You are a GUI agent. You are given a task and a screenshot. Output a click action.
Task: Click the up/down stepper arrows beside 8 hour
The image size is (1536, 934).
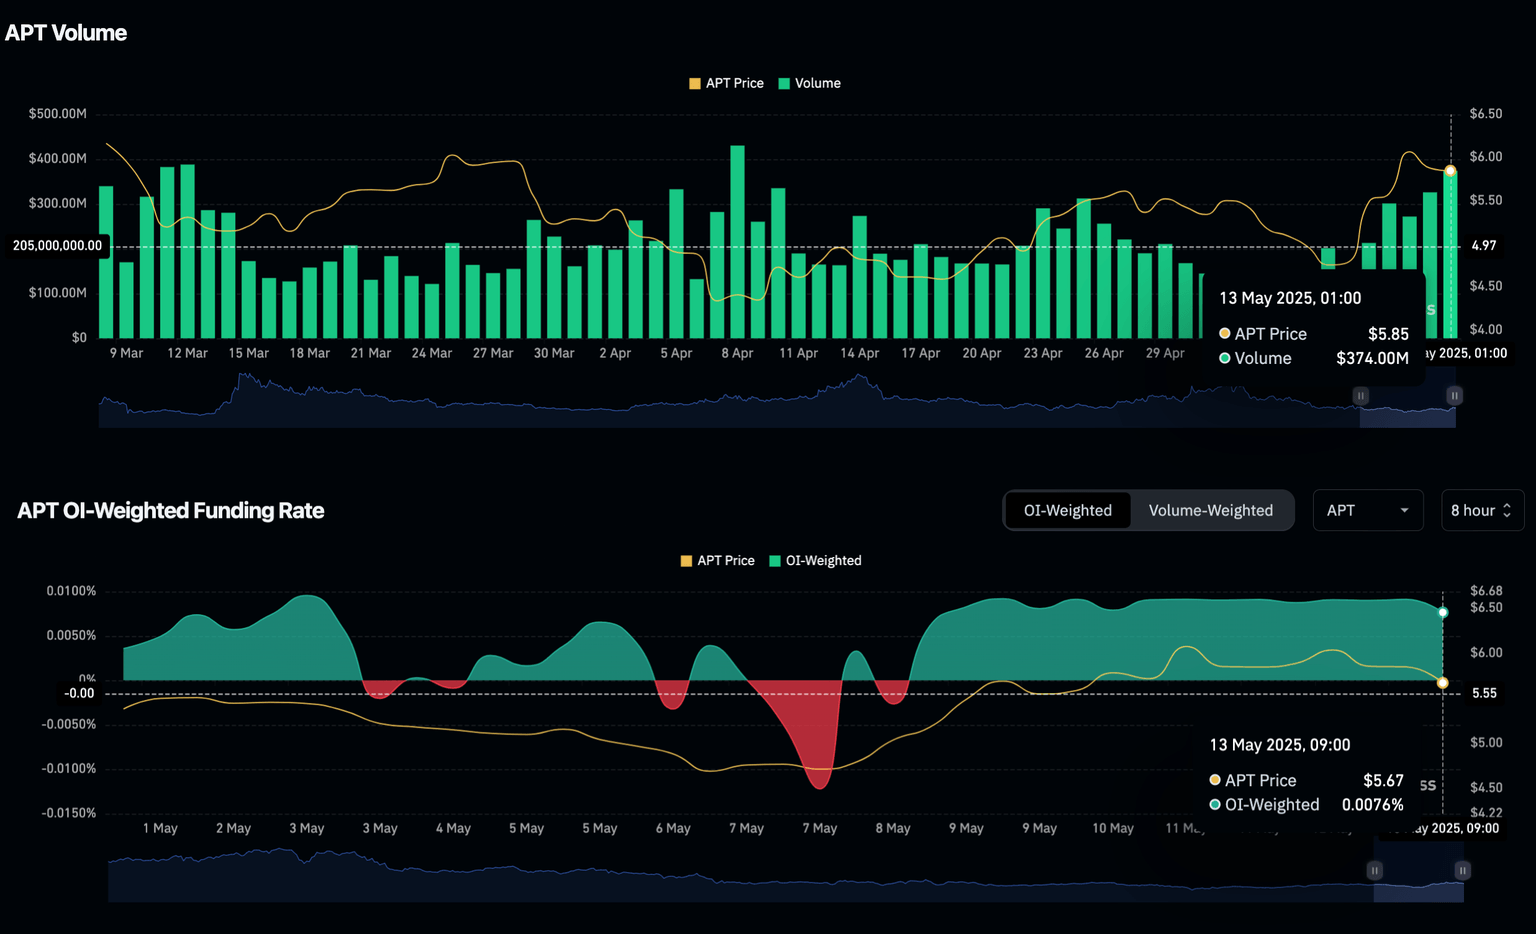(1508, 510)
